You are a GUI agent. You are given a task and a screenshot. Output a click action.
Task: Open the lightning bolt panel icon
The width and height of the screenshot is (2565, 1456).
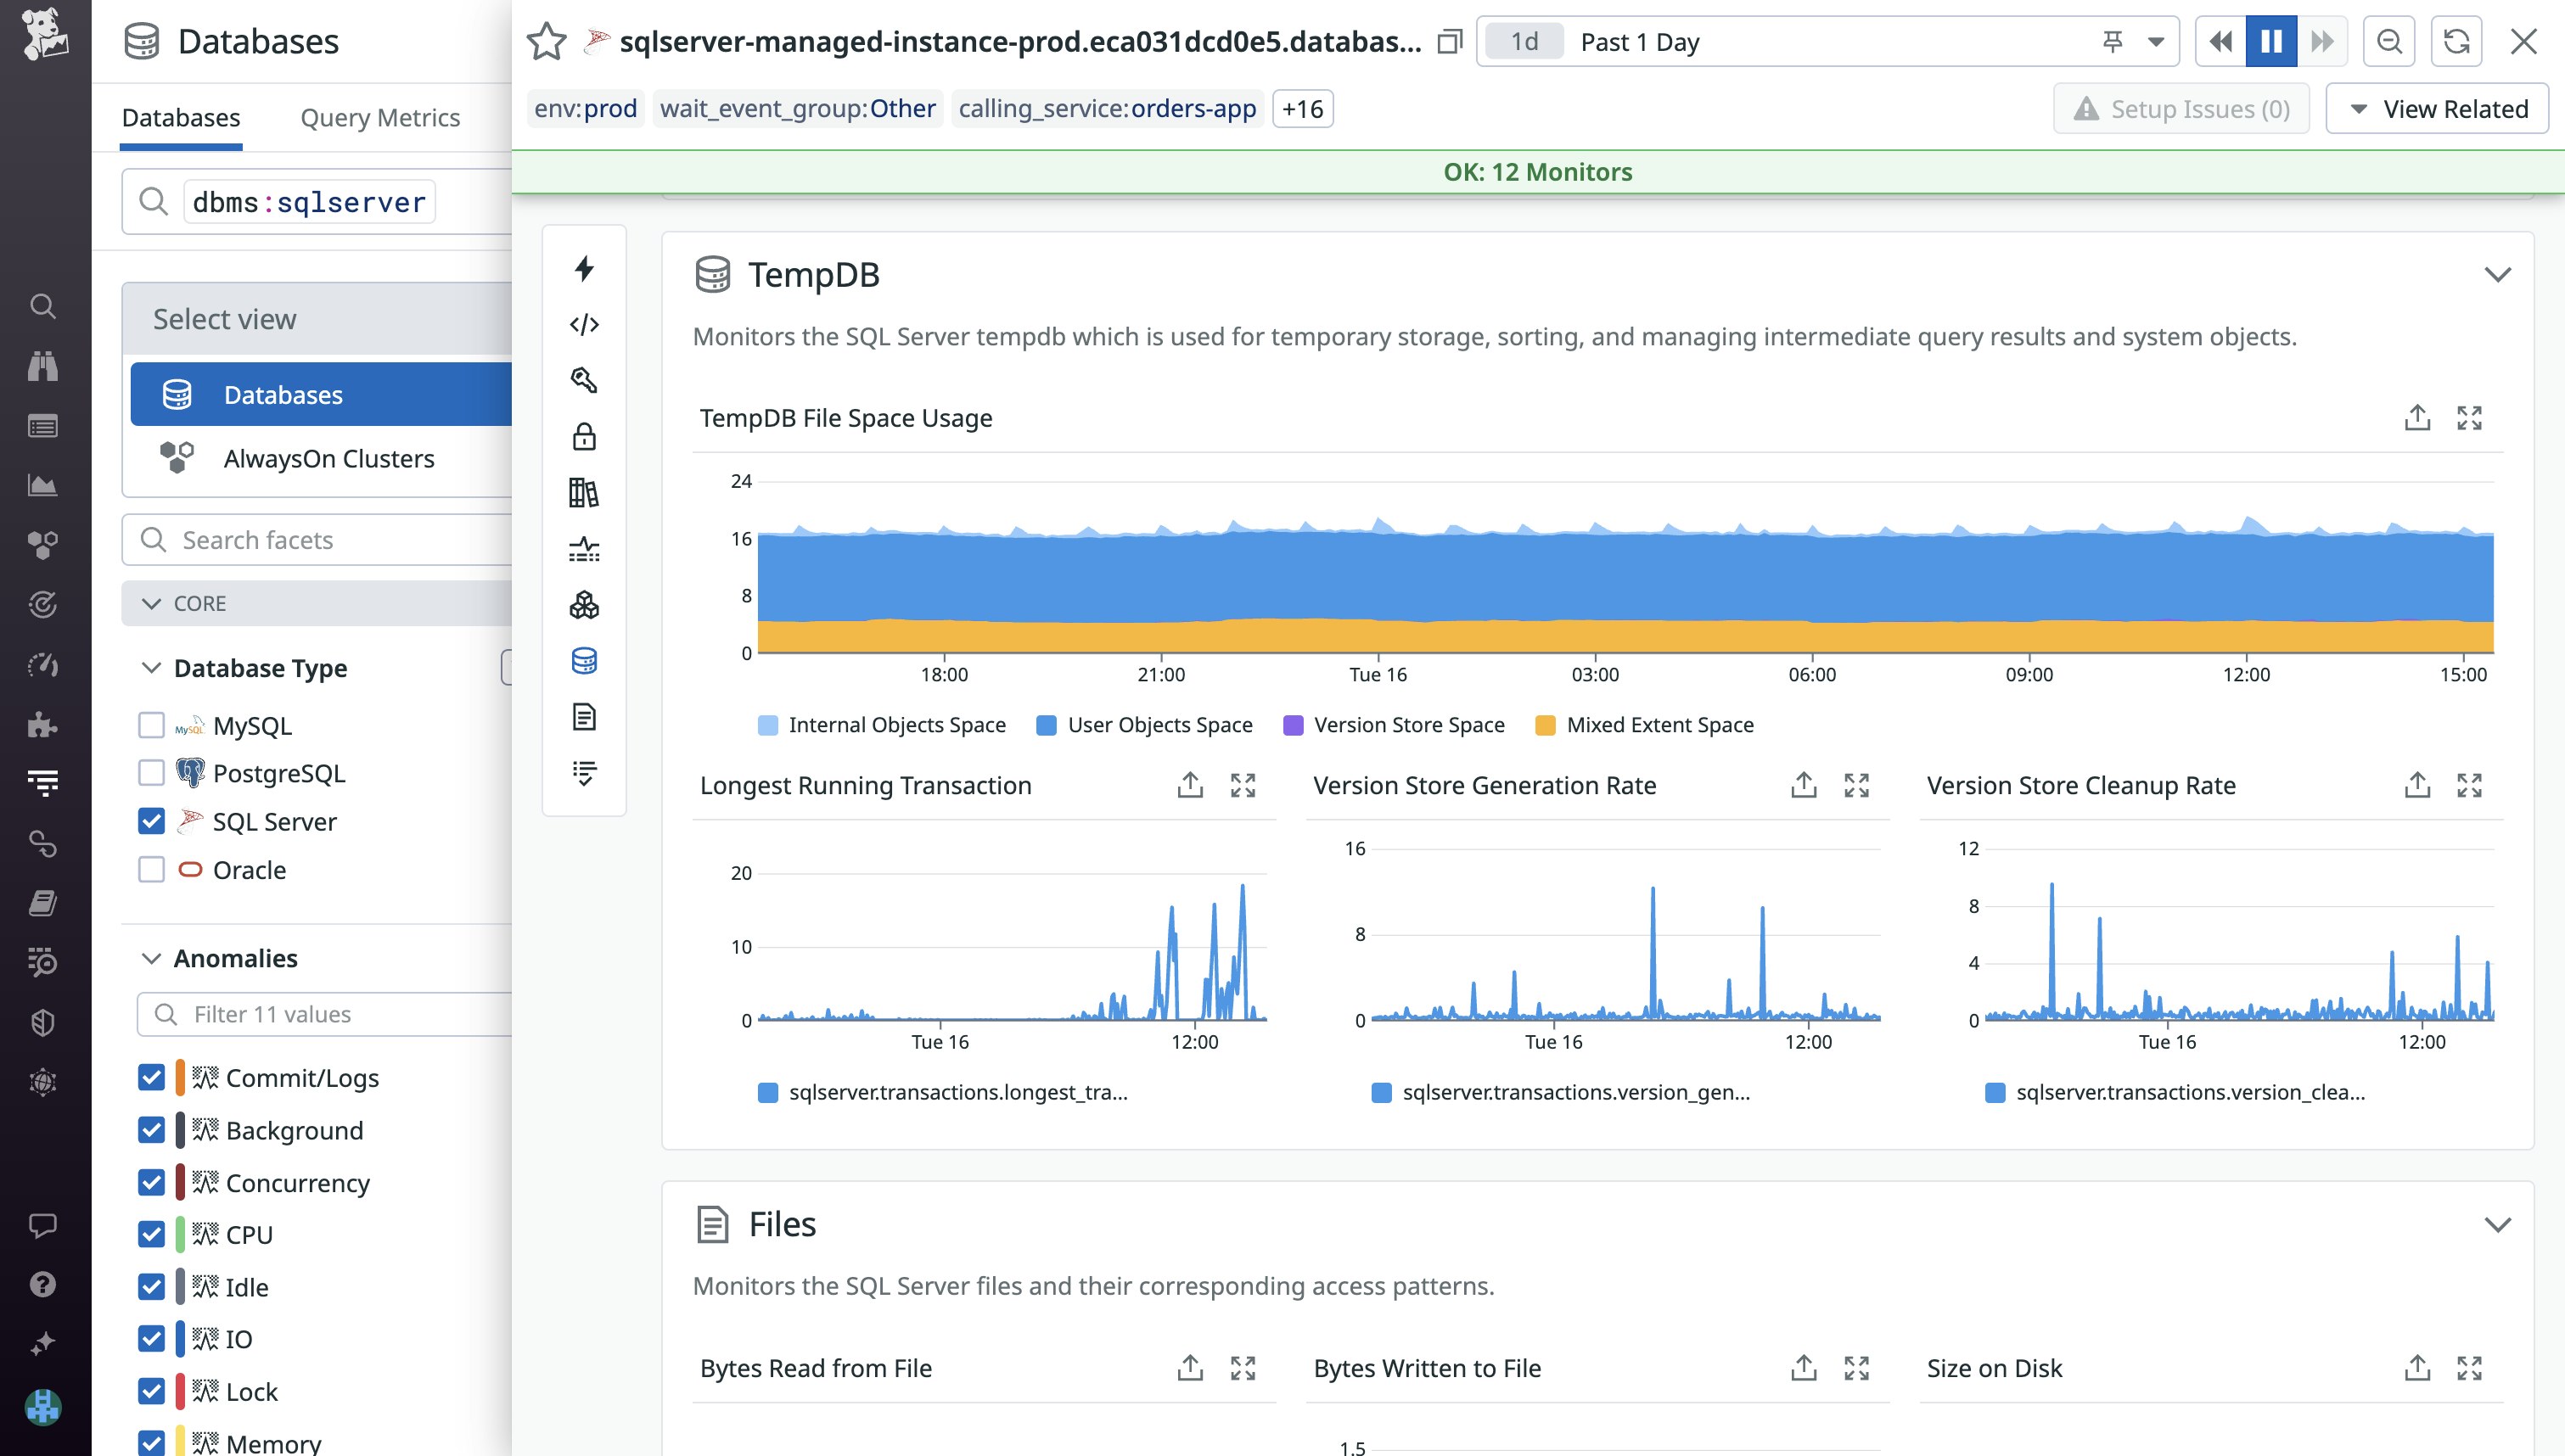585,269
